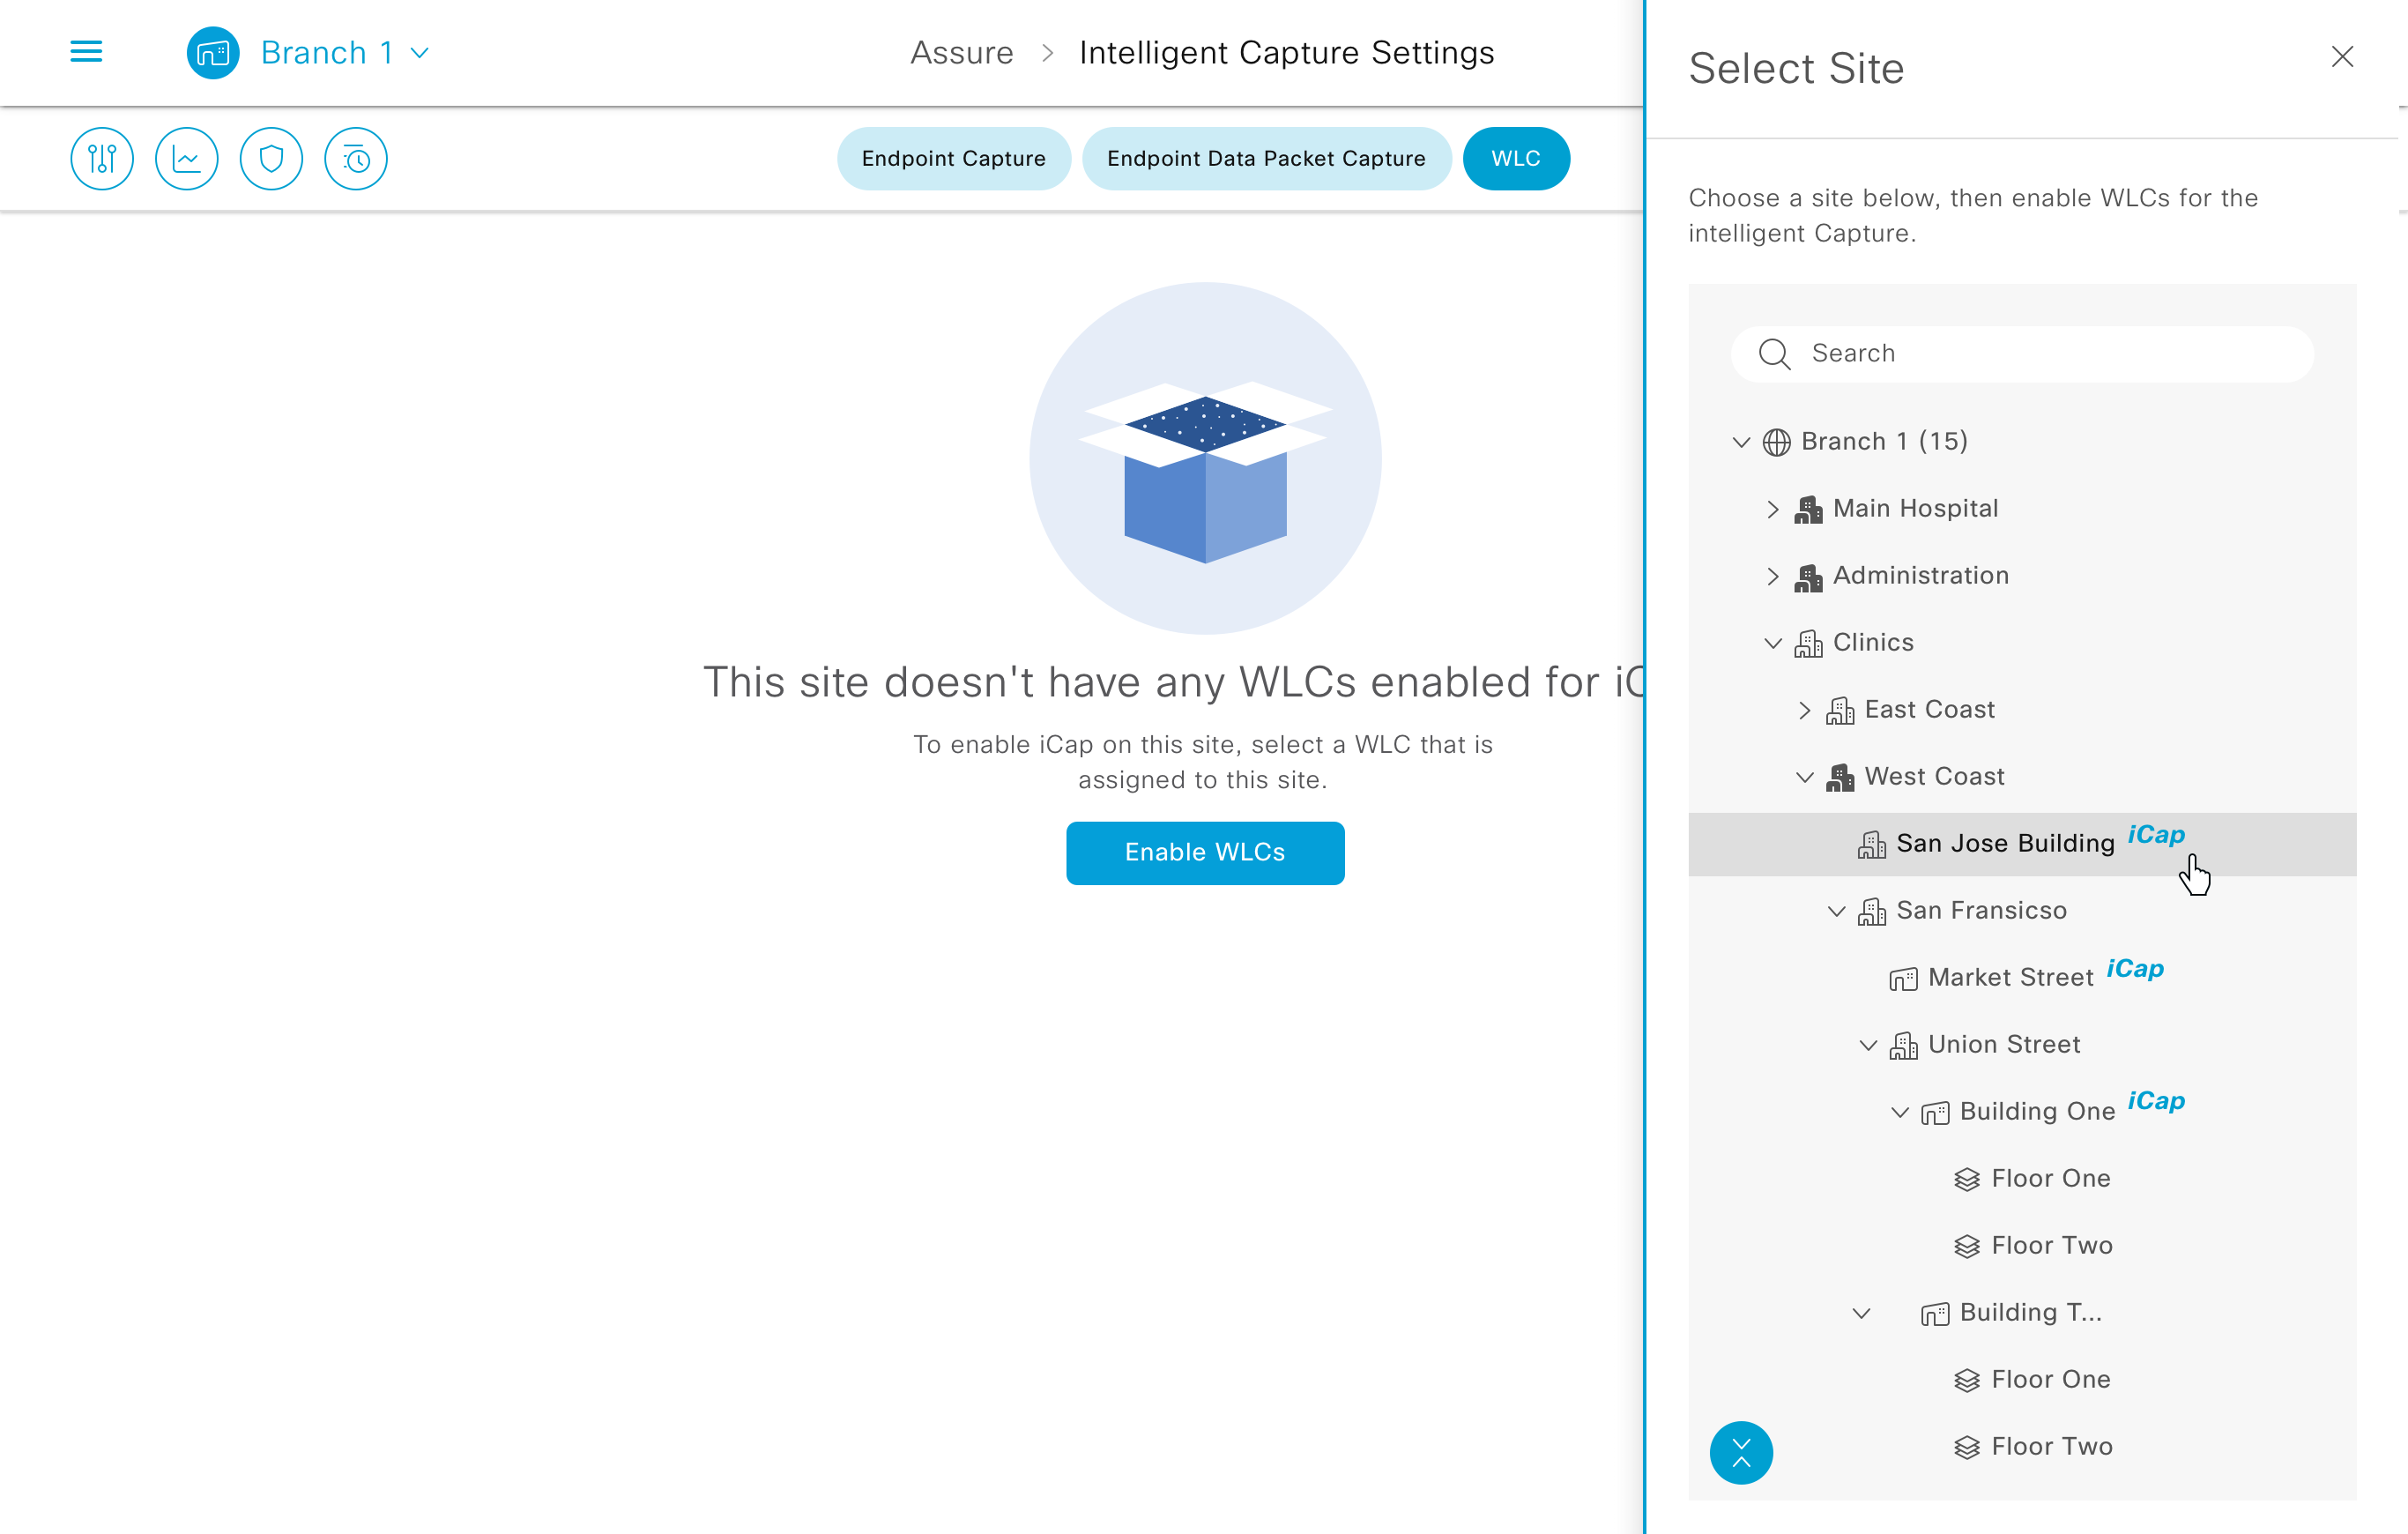The width and height of the screenshot is (2408, 1534).
Task: Go to Assure breadcrumb
Action: tap(961, 52)
